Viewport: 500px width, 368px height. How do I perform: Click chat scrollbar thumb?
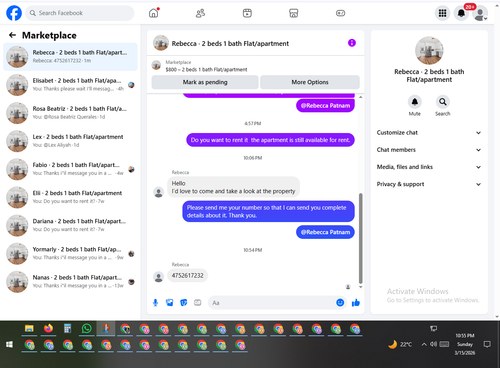coord(360,238)
